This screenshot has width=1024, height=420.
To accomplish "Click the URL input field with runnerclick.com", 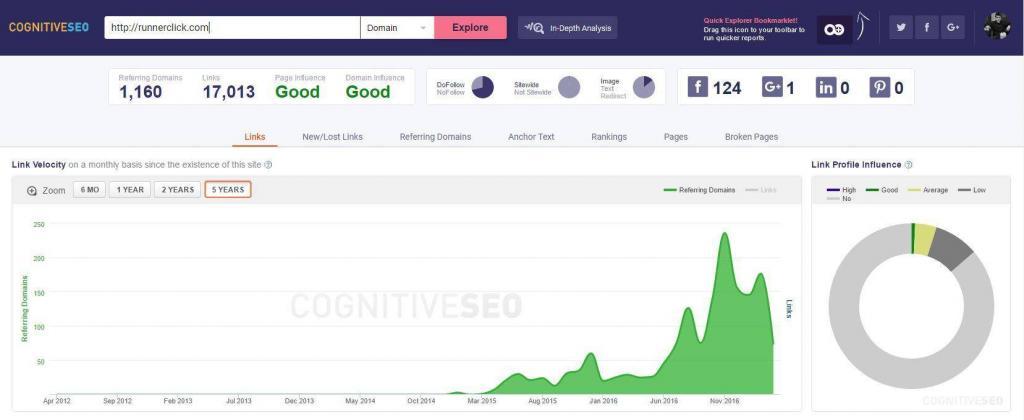I will tap(232, 27).
